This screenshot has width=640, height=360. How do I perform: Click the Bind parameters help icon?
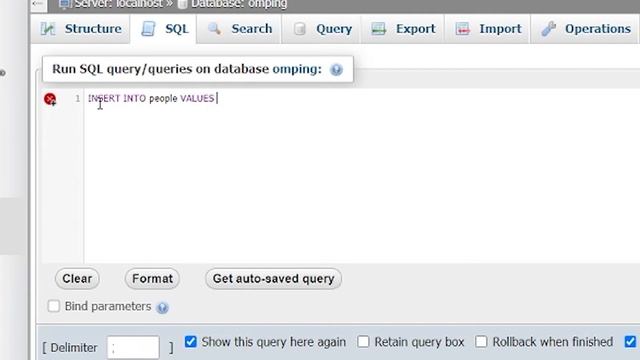[x=162, y=307]
